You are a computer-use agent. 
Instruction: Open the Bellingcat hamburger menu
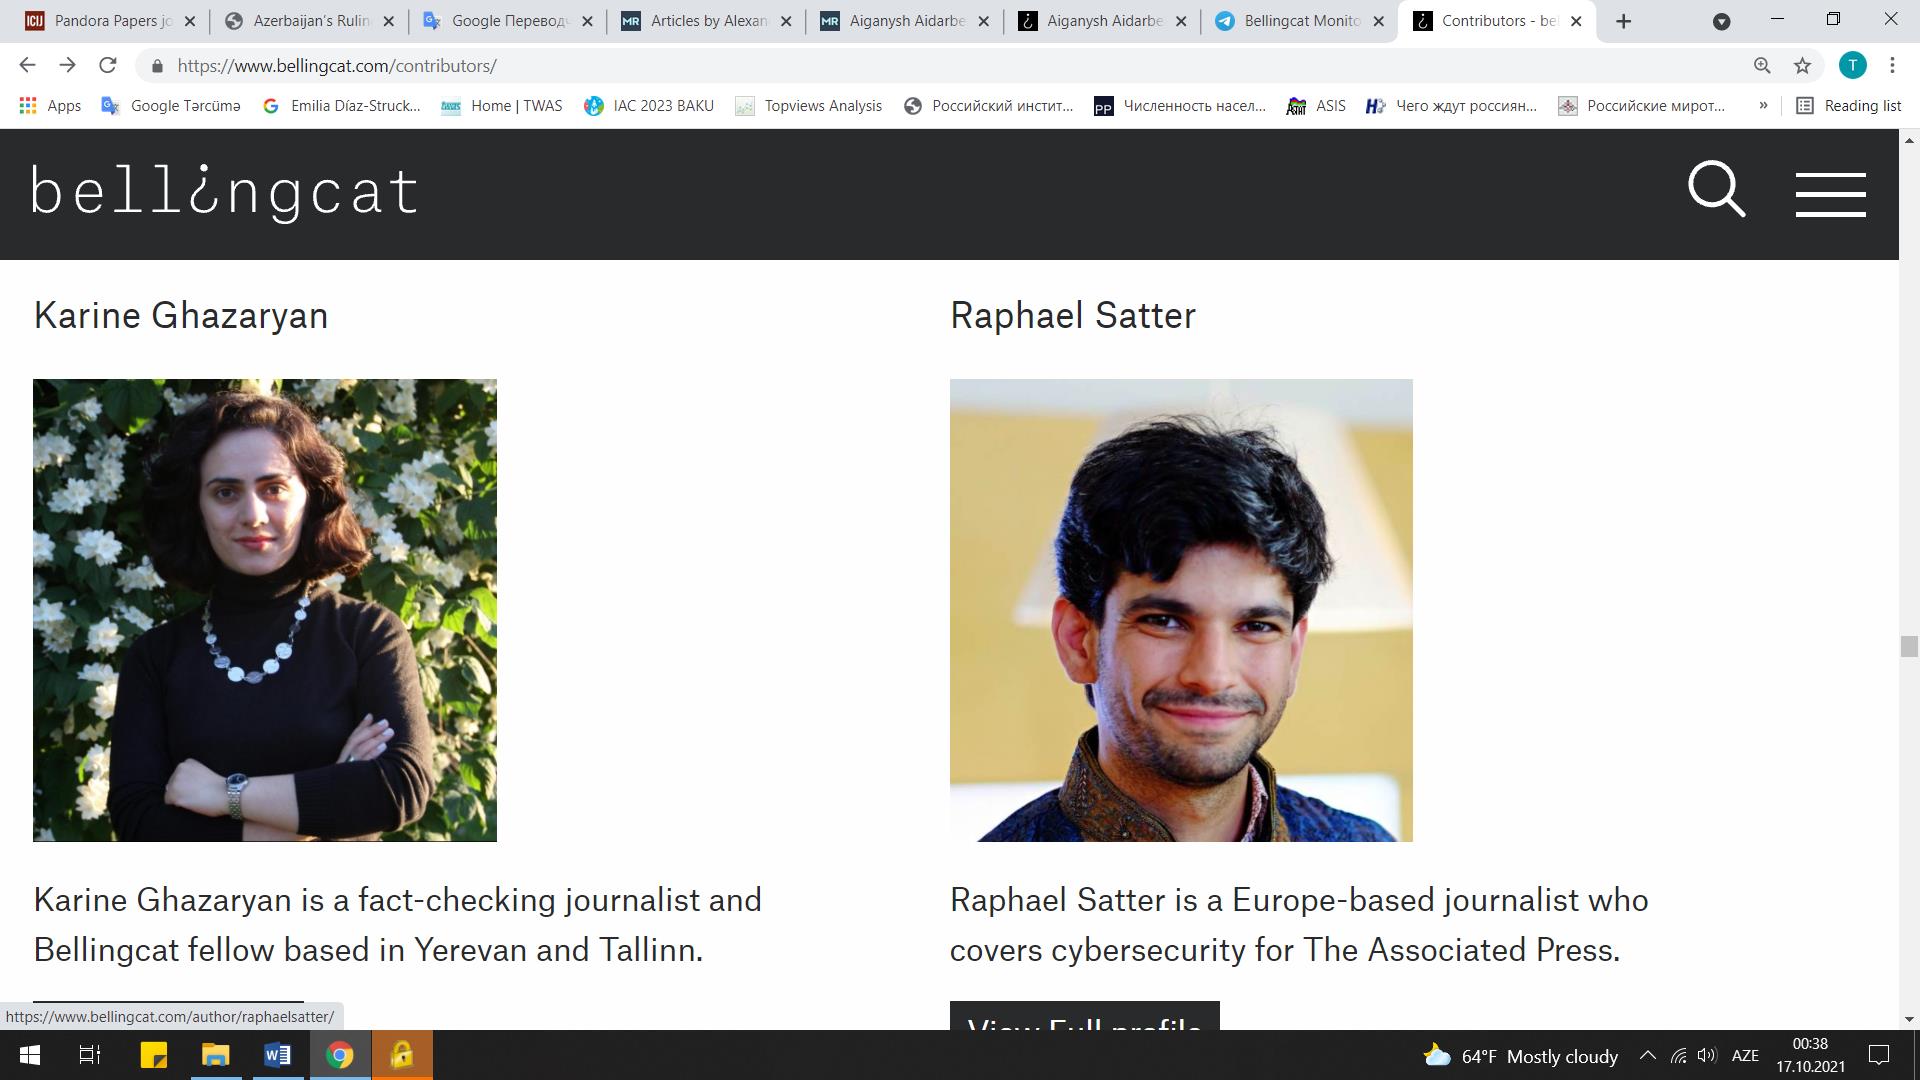[1830, 194]
